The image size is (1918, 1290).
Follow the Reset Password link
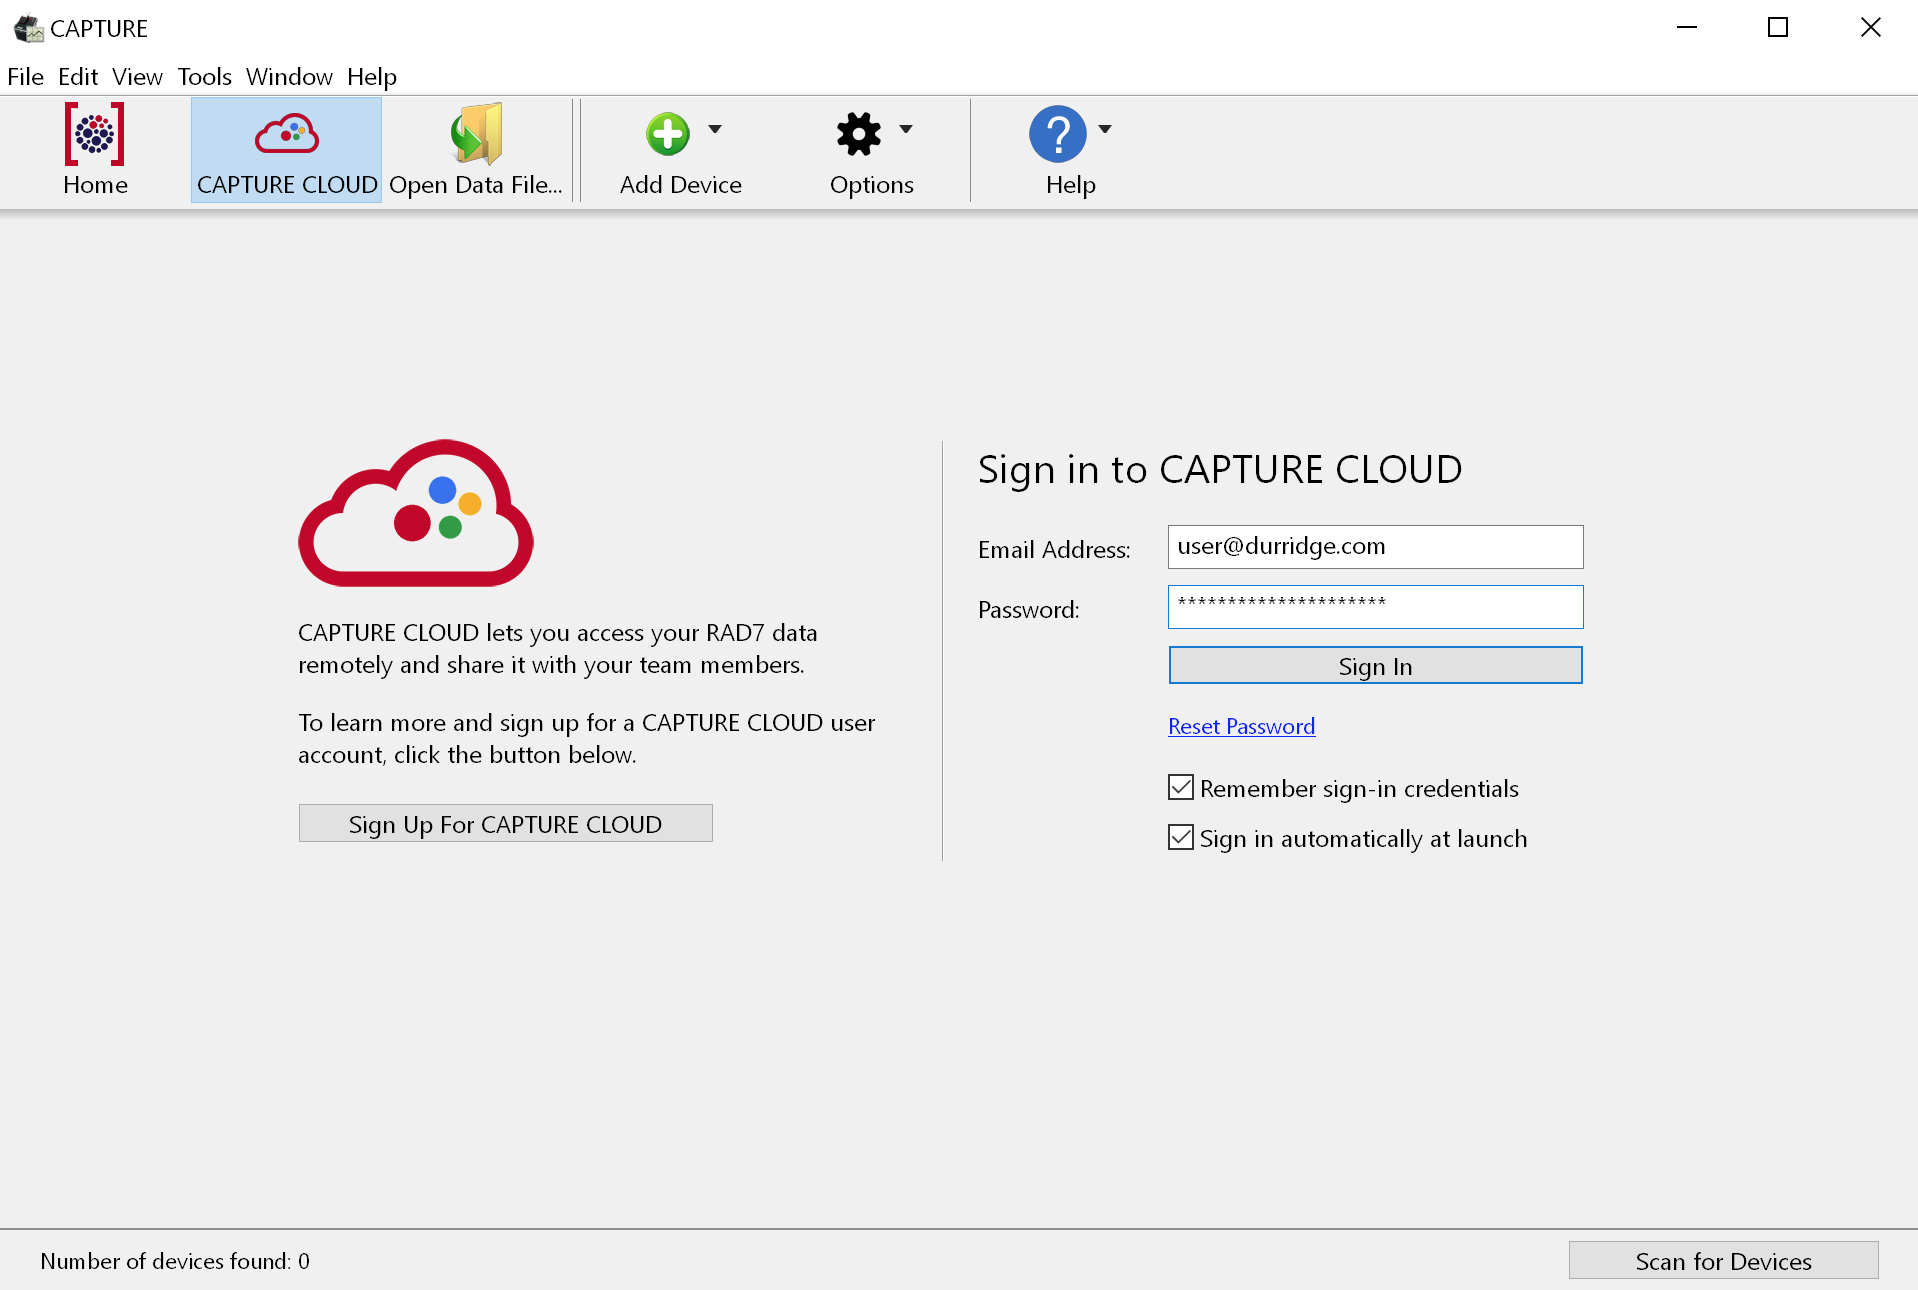pos(1241,727)
